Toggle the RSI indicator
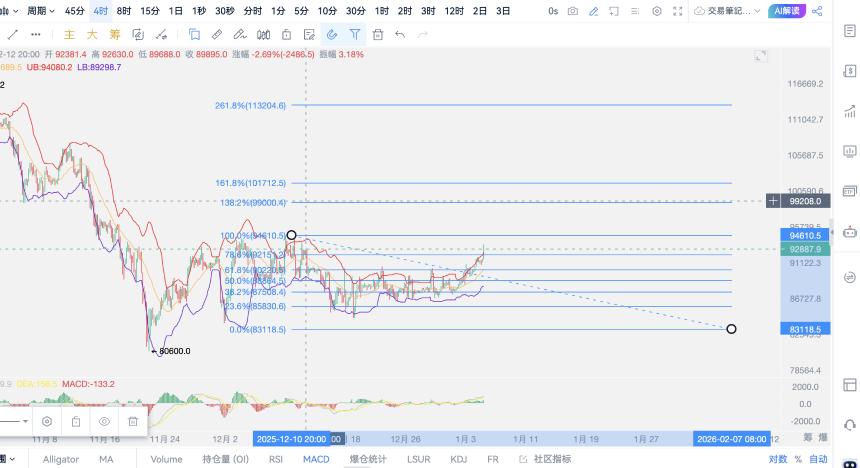The height and width of the screenshot is (468, 860). [276, 459]
